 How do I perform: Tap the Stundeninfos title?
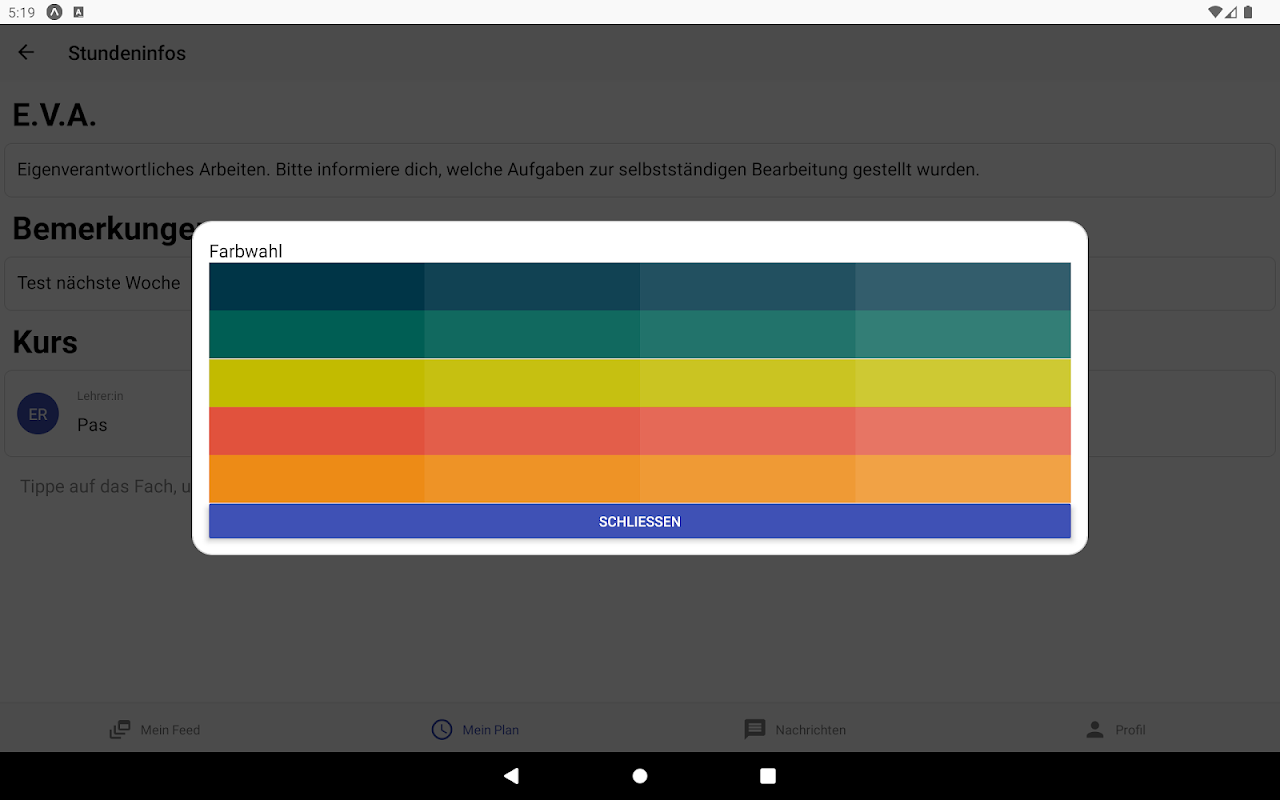127,53
